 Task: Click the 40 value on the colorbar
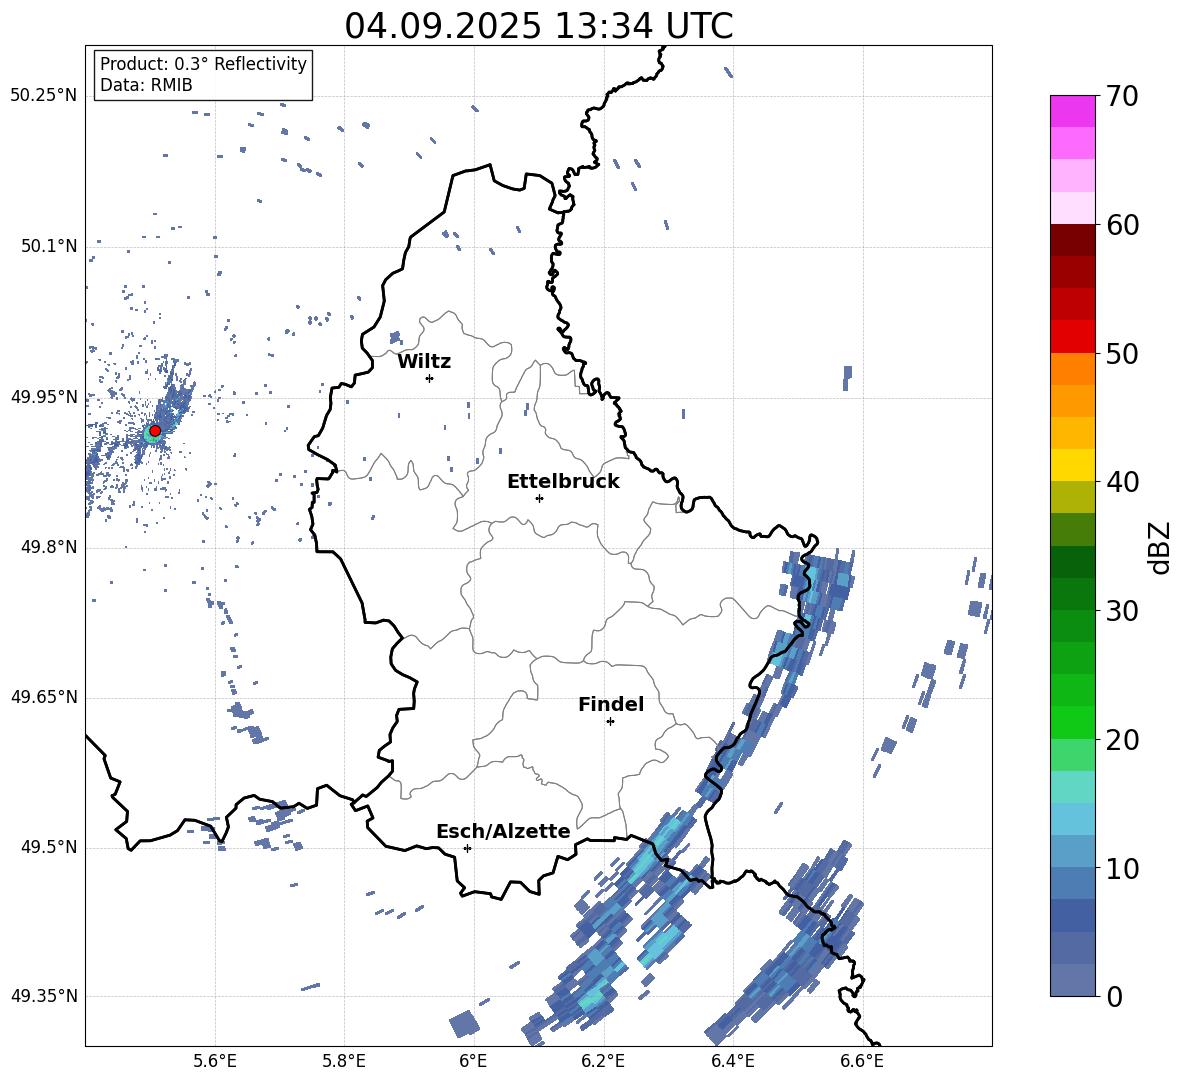coord(1122,482)
